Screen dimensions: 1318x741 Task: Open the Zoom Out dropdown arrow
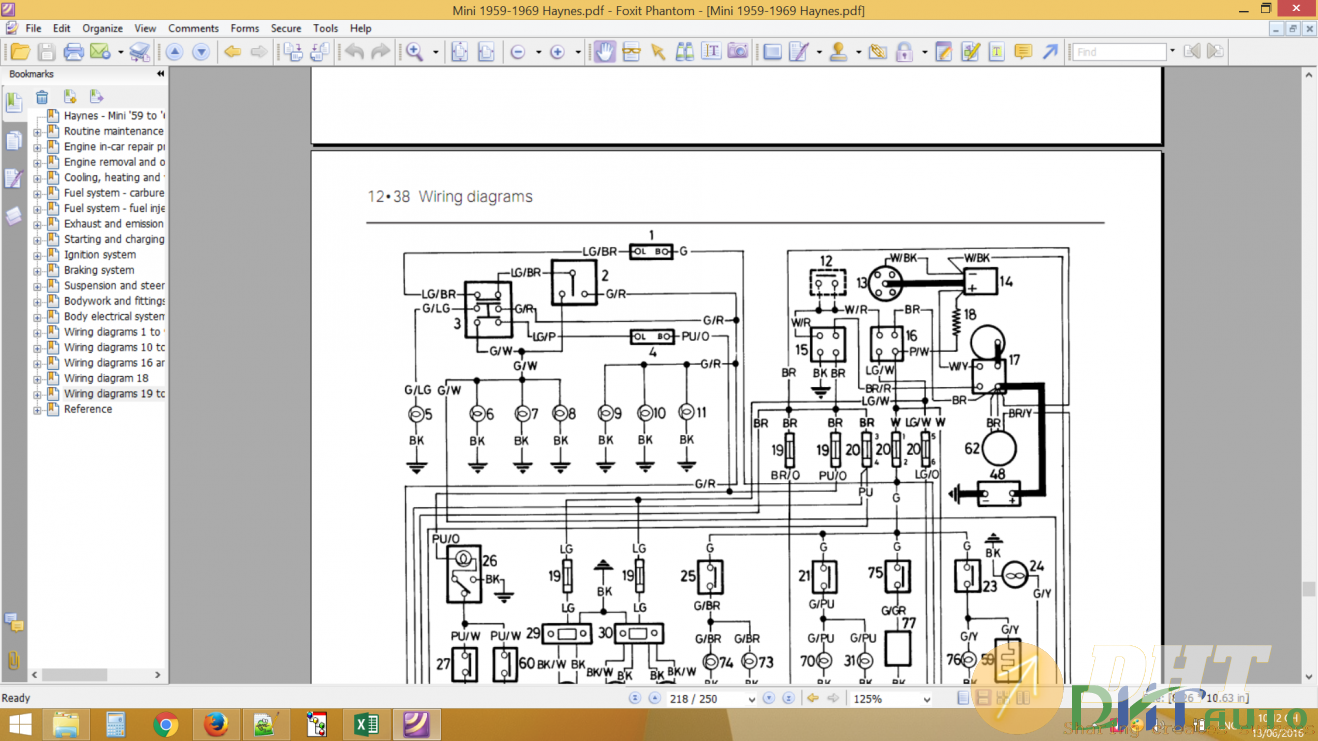point(538,52)
